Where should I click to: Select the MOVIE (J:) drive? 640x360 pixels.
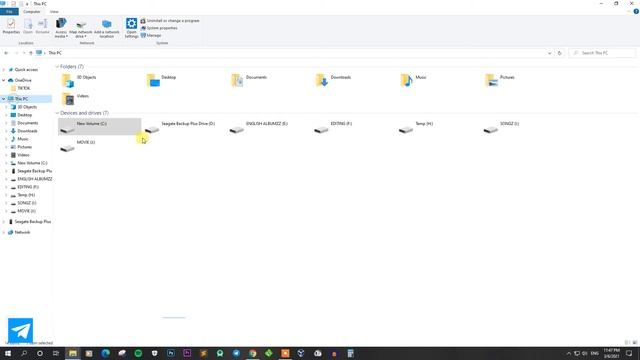click(x=100, y=145)
